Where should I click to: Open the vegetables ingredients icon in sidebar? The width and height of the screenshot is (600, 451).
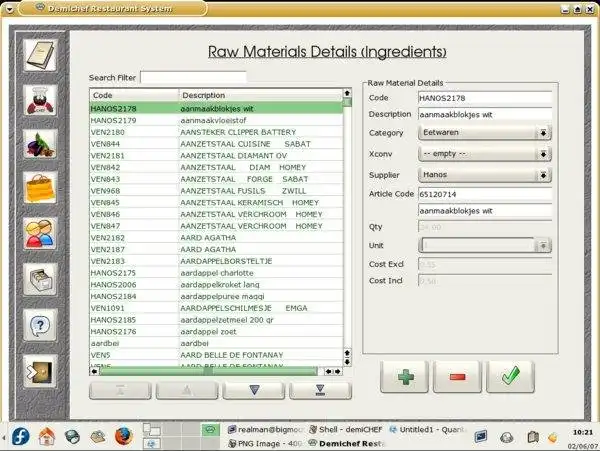[x=40, y=145]
